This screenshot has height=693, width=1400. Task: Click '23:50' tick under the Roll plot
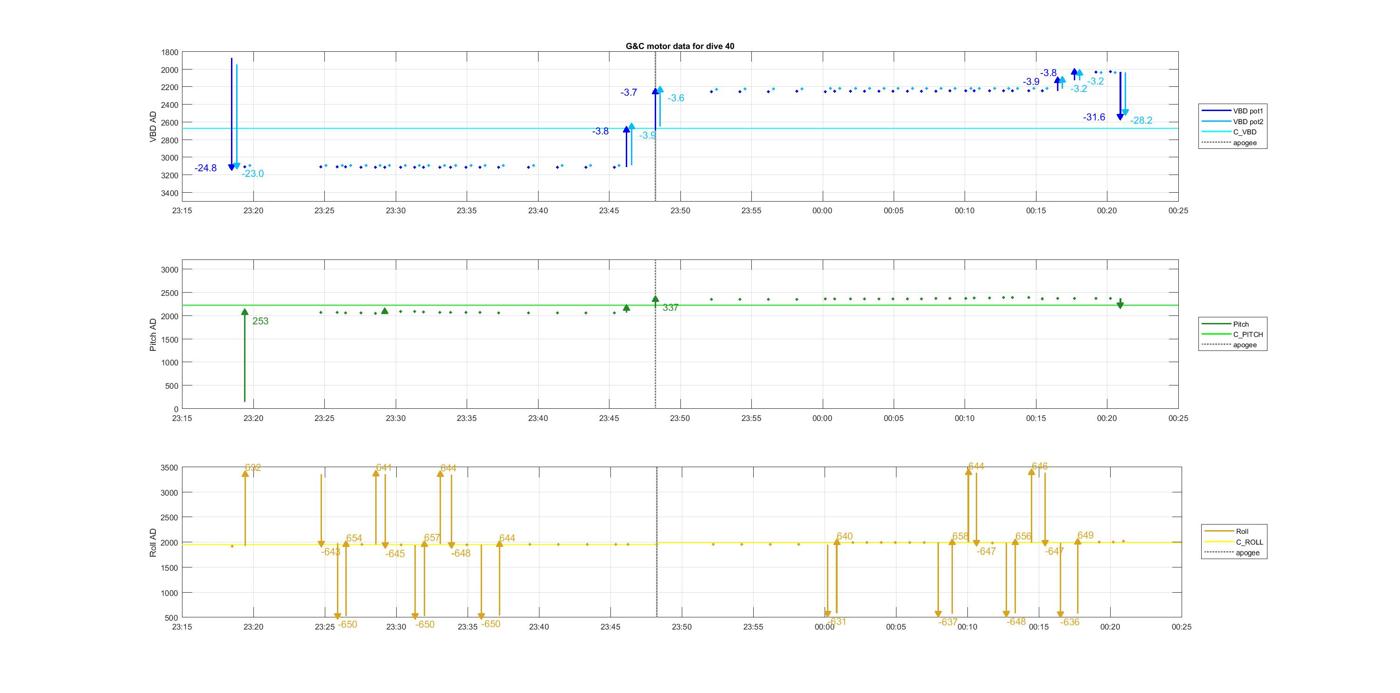(x=682, y=627)
